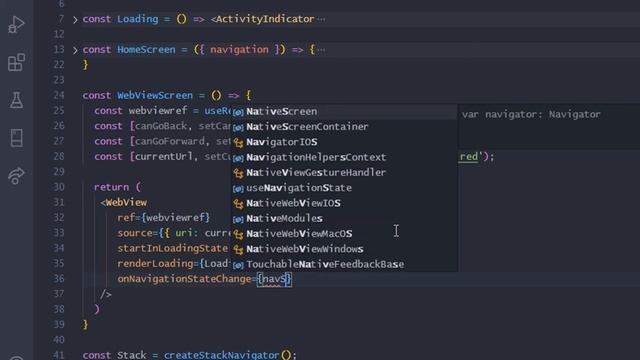This screenshot has height=360, width=640.
Task: Click the createStackNavigator call on line 41
Action: 222,355
